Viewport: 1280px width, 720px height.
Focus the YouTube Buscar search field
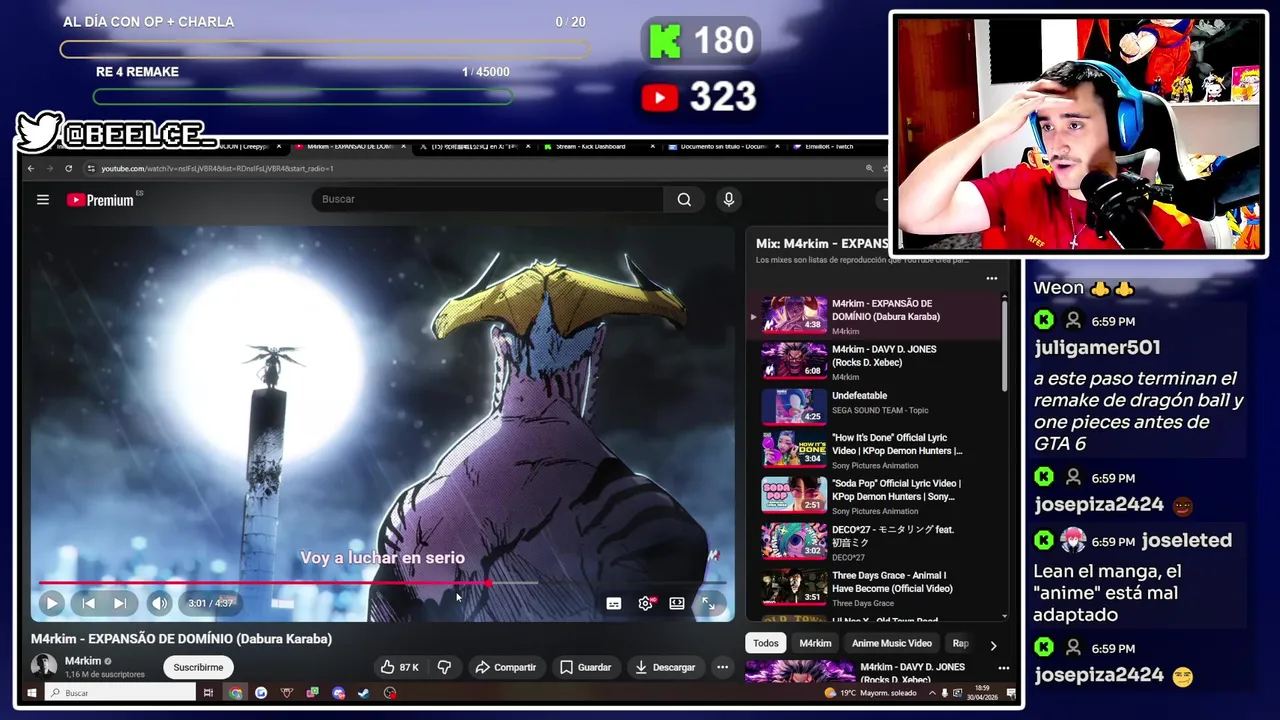pyautogui.click(x=487, y=199)
